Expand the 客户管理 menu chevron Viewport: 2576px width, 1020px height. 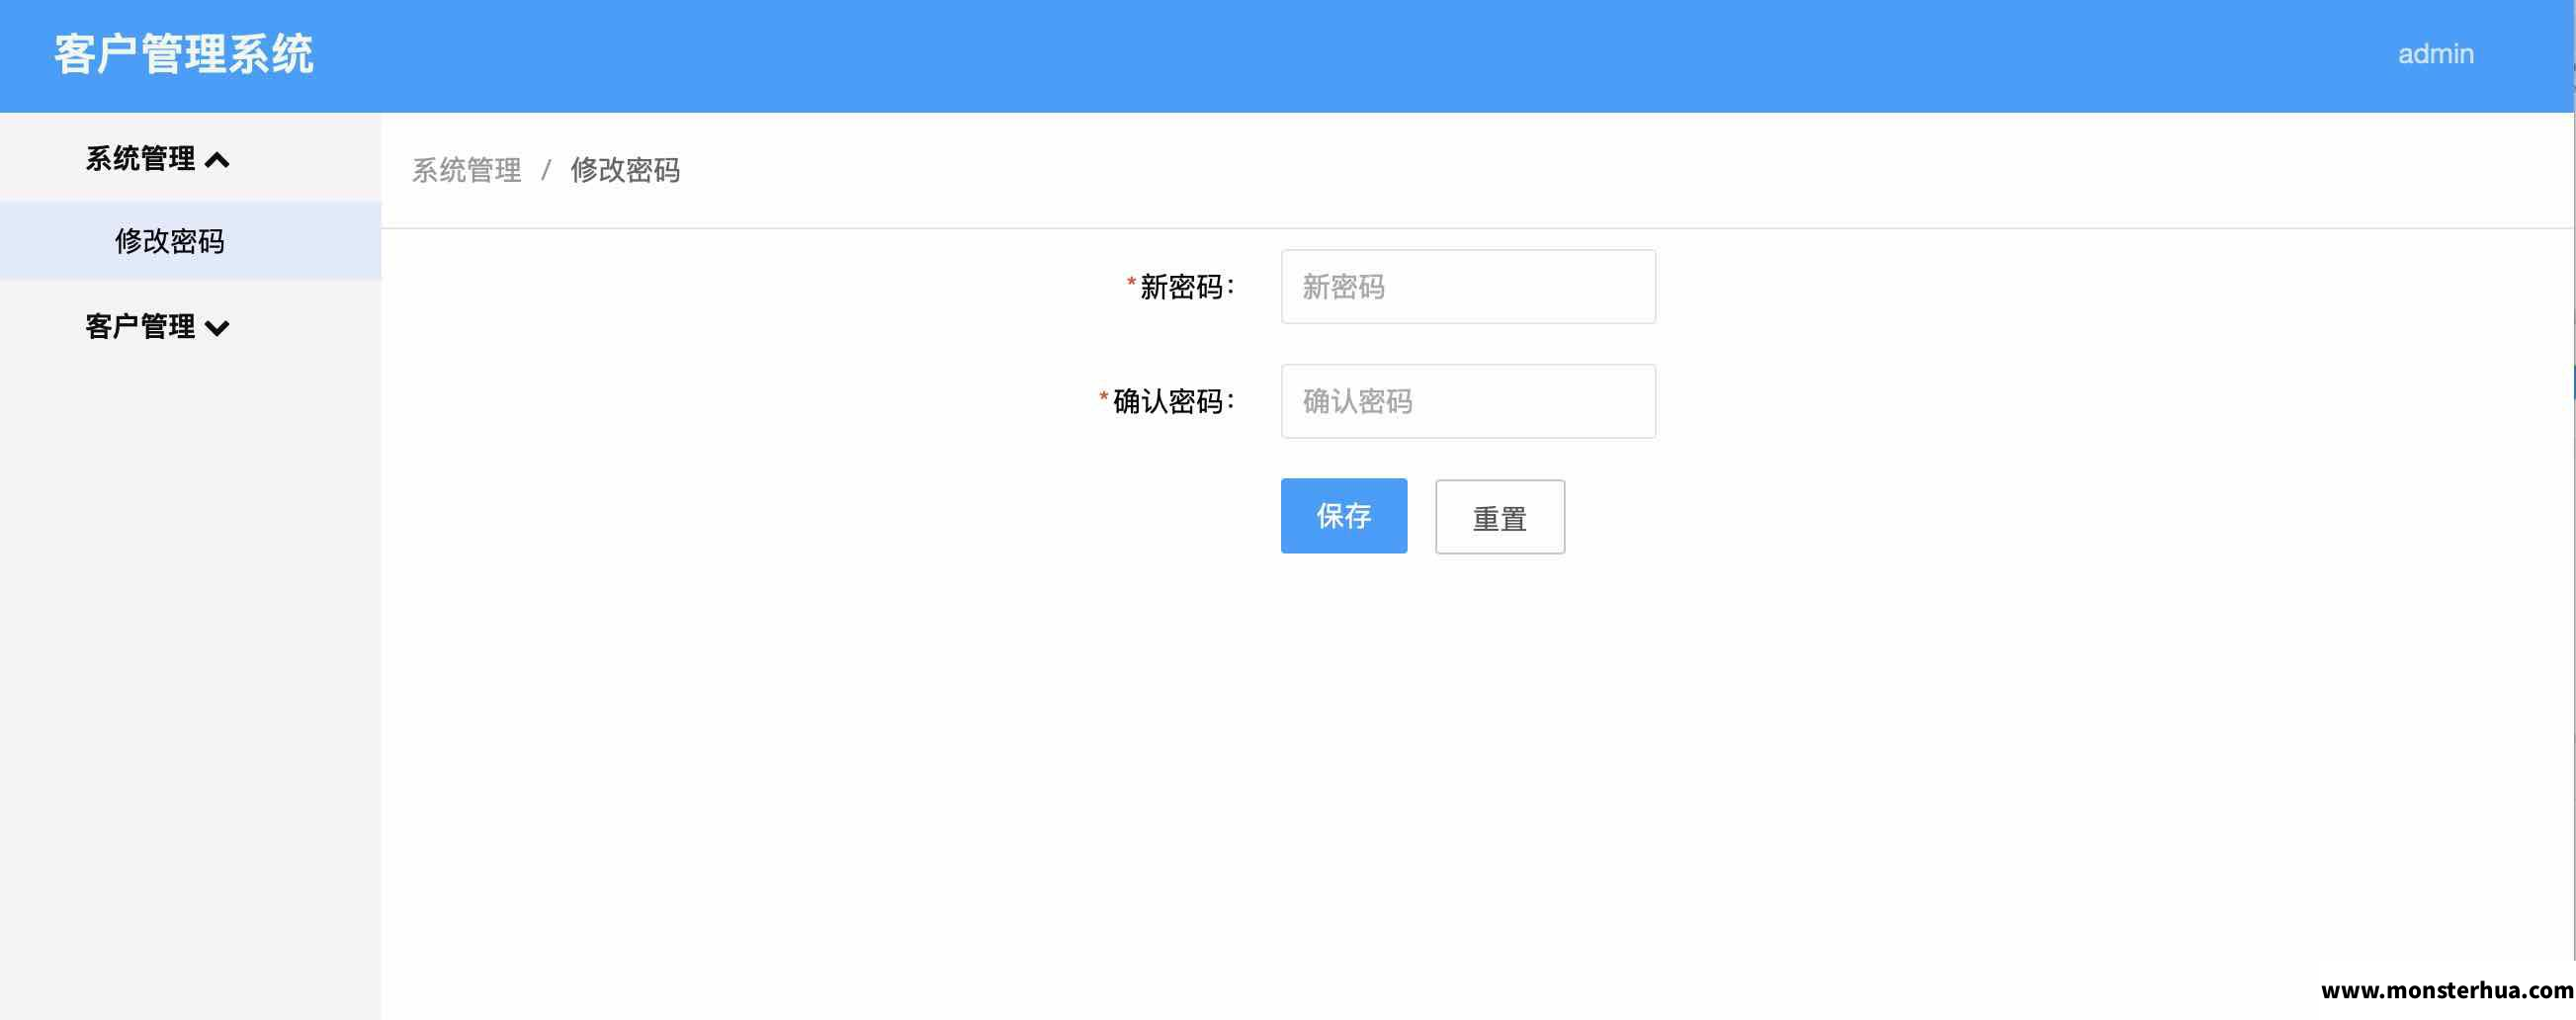click(x=217, y=327)
